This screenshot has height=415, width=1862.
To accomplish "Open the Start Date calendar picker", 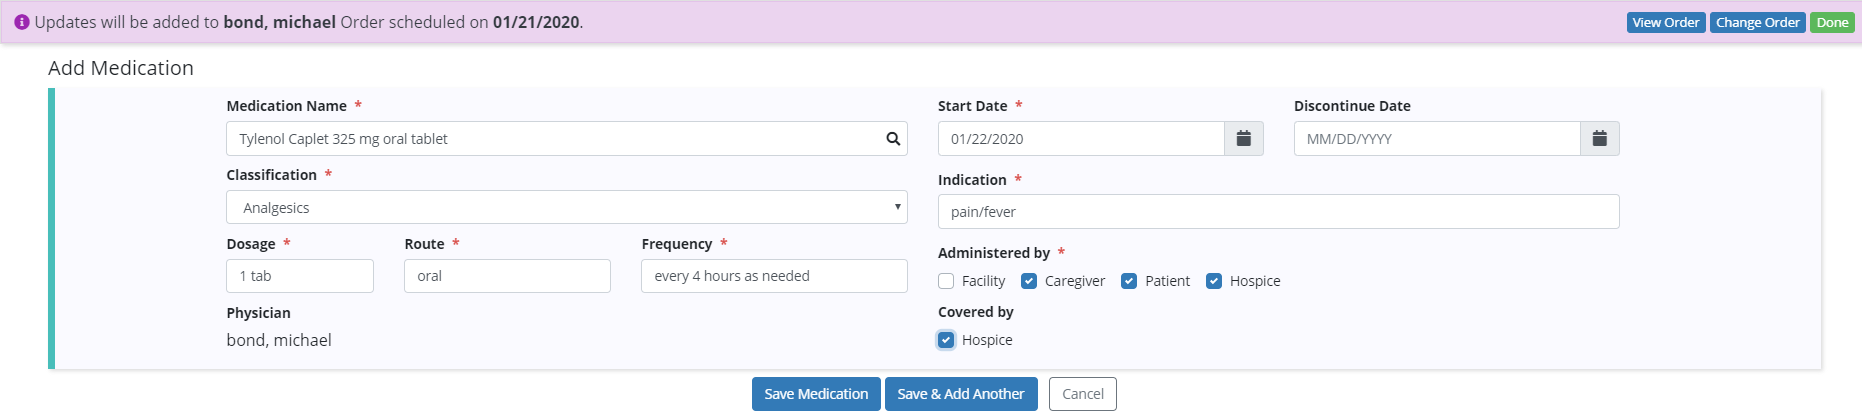I will (1243, 139).
